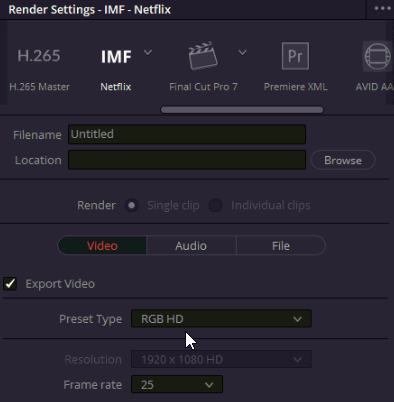Open the render settings three-dot options menu

tap(382, 9)
